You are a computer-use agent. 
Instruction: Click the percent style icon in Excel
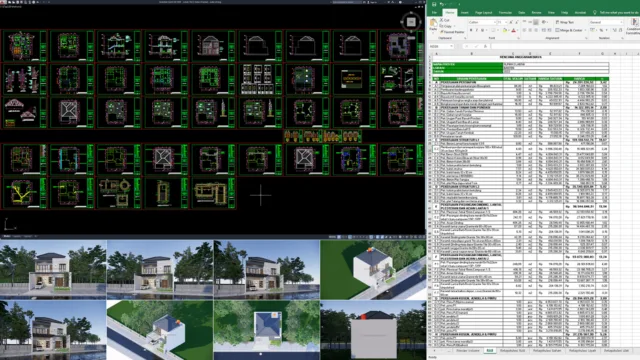tap(602, 30)
